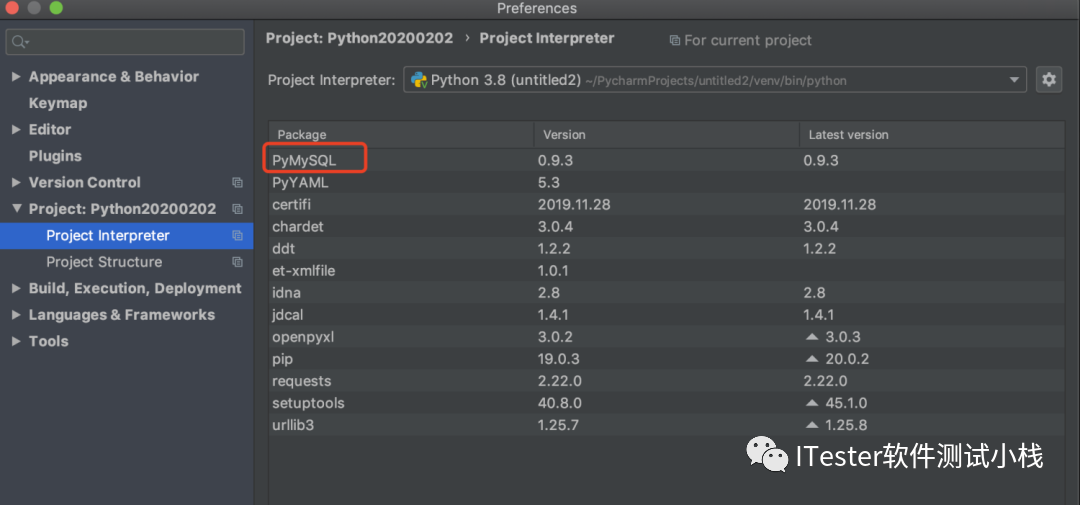Click the preferences search field

point(135,42)
